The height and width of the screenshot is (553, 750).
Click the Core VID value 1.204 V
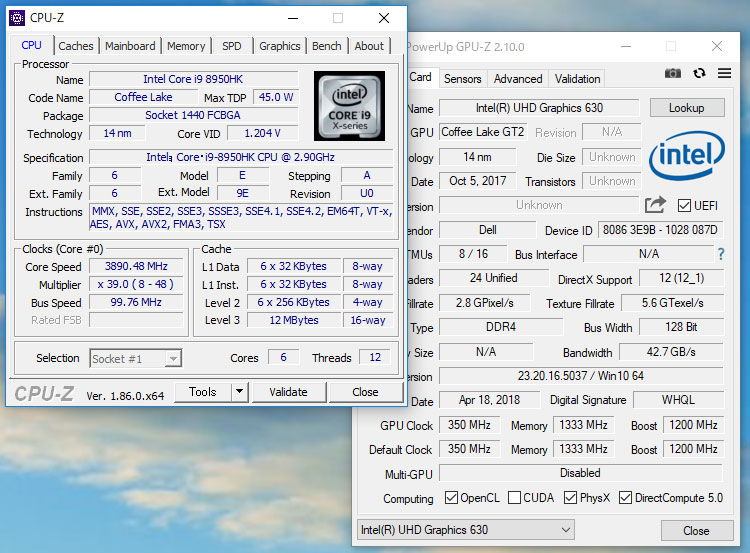point(262,133)
